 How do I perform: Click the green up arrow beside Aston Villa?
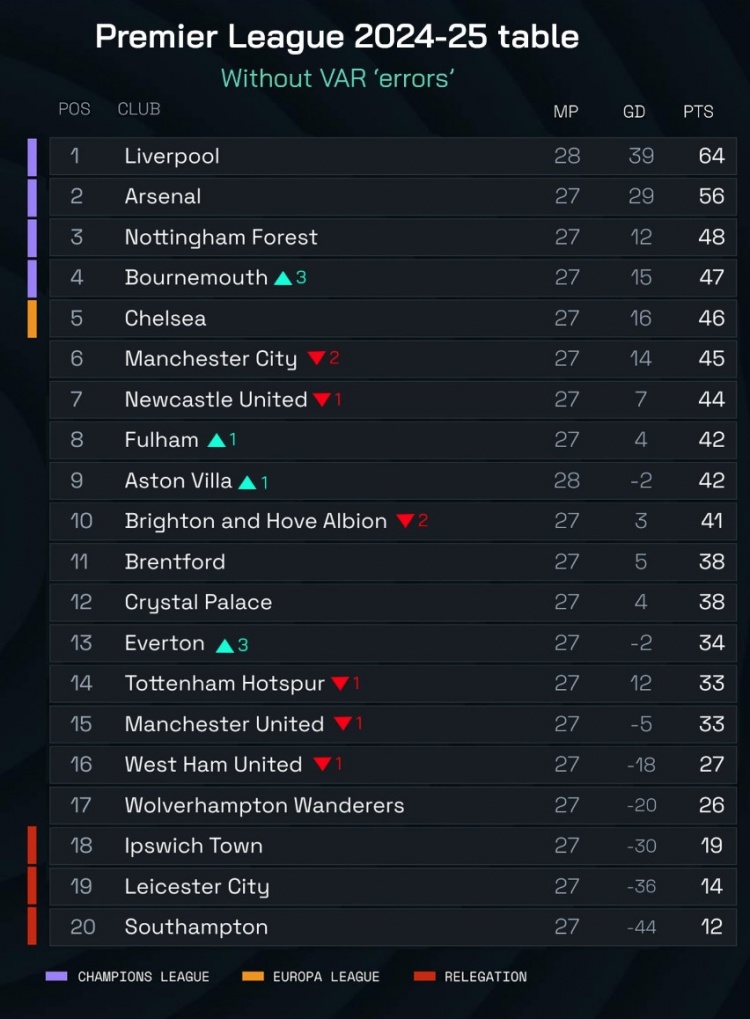(x=247, y=482)
